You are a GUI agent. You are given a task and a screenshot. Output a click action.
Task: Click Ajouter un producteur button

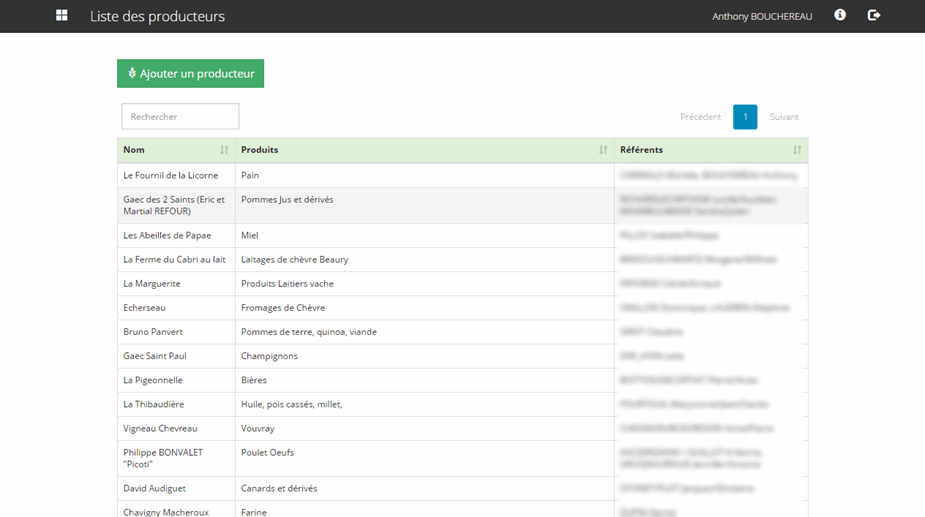pyautogui.click(x=190, y=74)
